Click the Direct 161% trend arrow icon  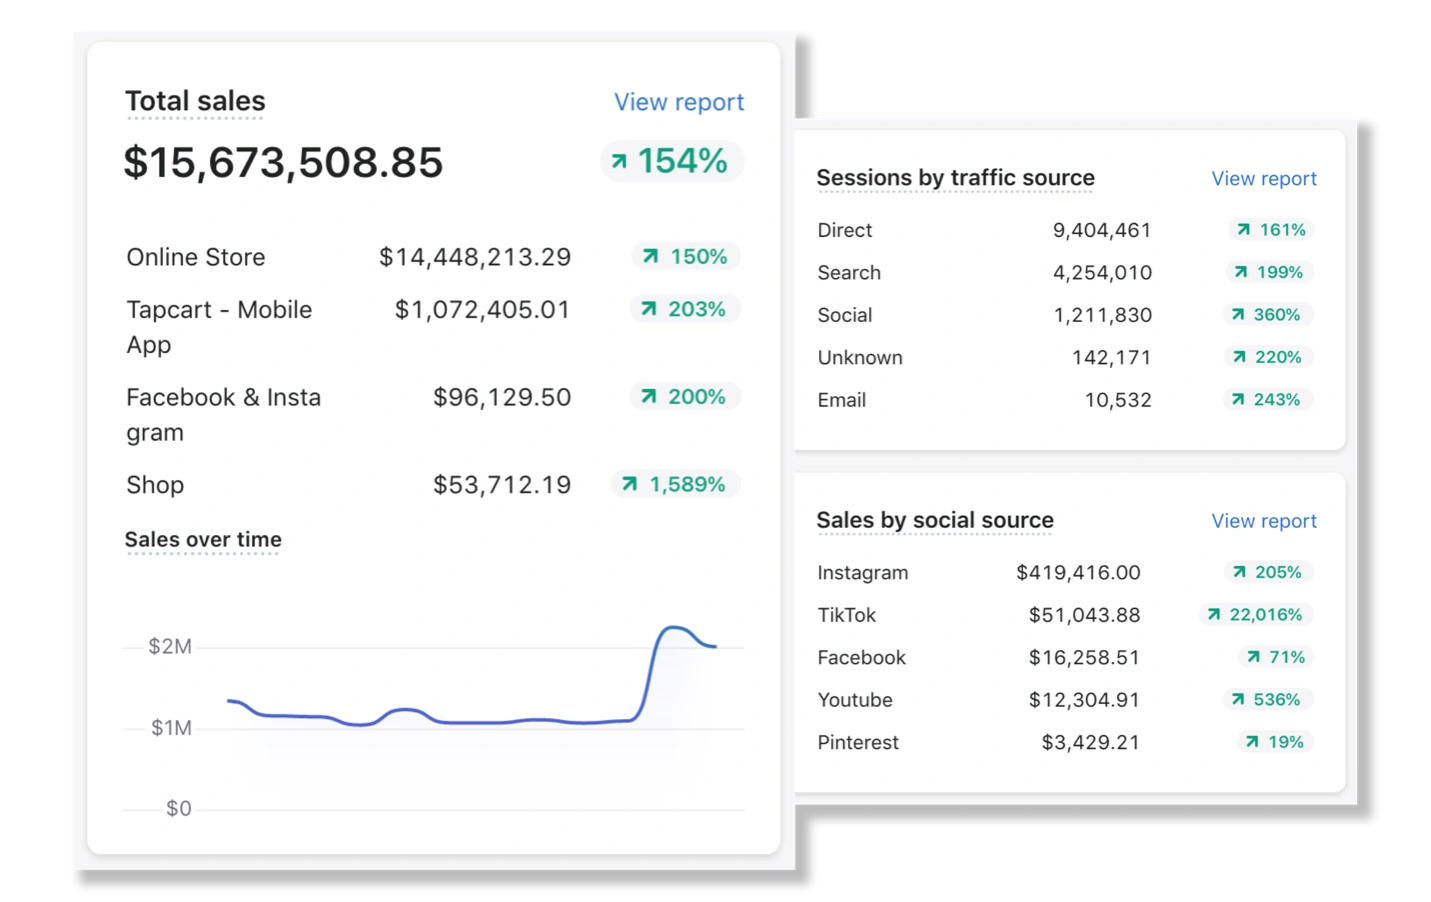click(x=1243, y=230)
